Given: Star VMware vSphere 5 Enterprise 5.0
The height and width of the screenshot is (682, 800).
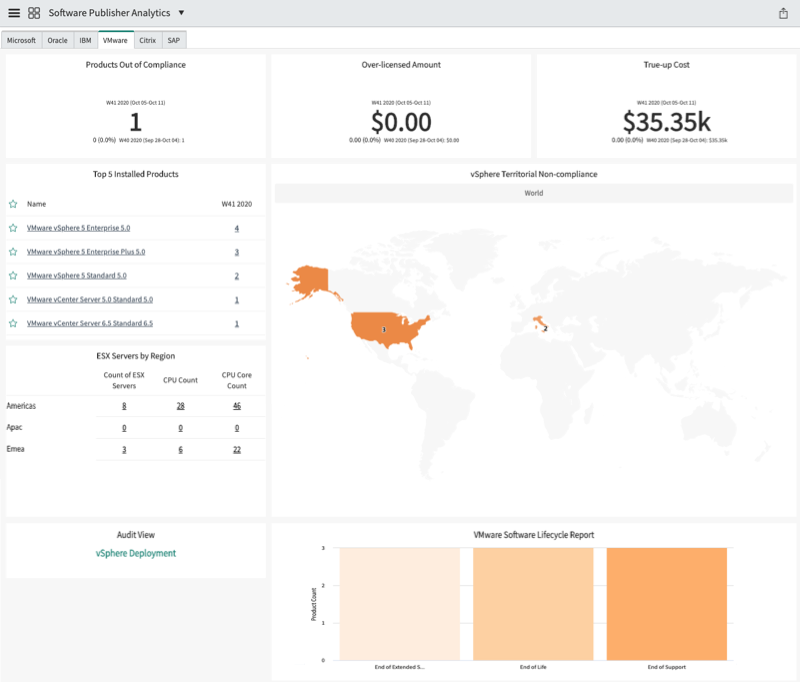Looking at the screenshot, I should (x=13, y=228).
